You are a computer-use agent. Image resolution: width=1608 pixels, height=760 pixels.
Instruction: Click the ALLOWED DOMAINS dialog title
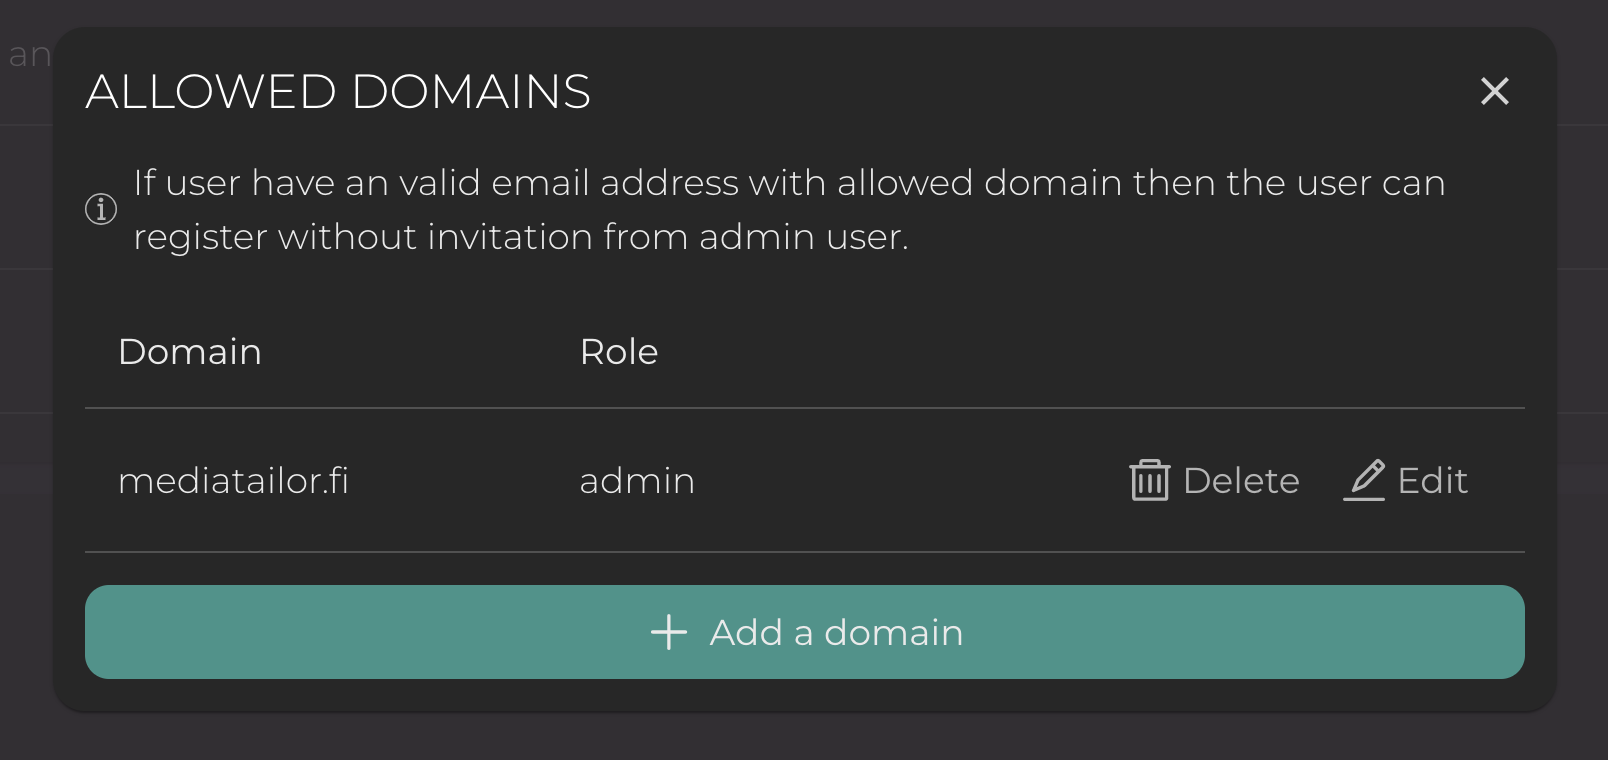[338, 92]
